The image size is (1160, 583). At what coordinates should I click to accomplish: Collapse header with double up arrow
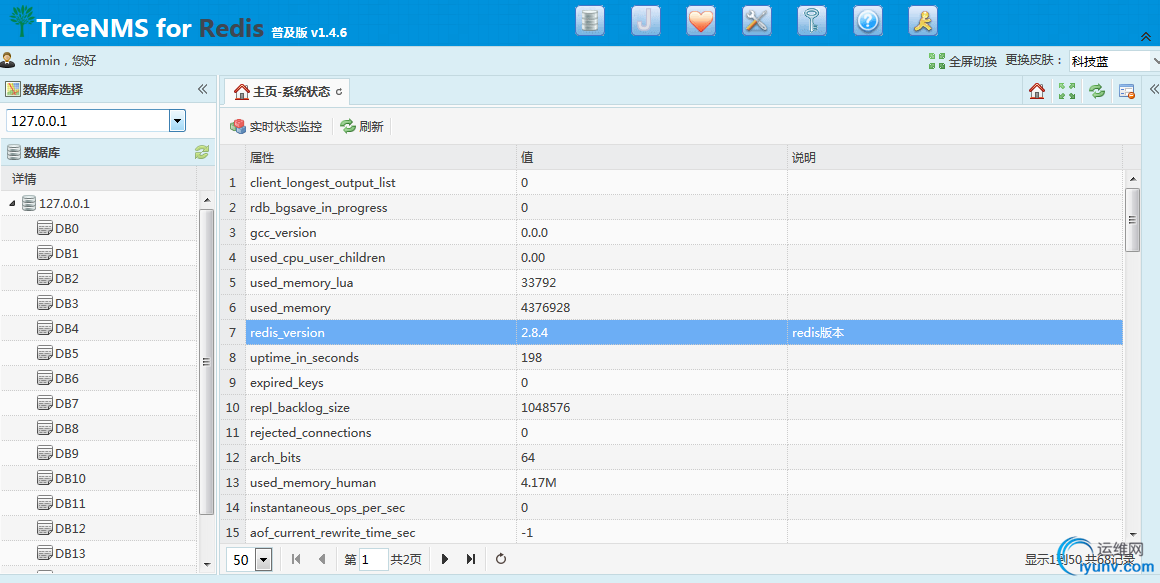[x=1145, y=36]
